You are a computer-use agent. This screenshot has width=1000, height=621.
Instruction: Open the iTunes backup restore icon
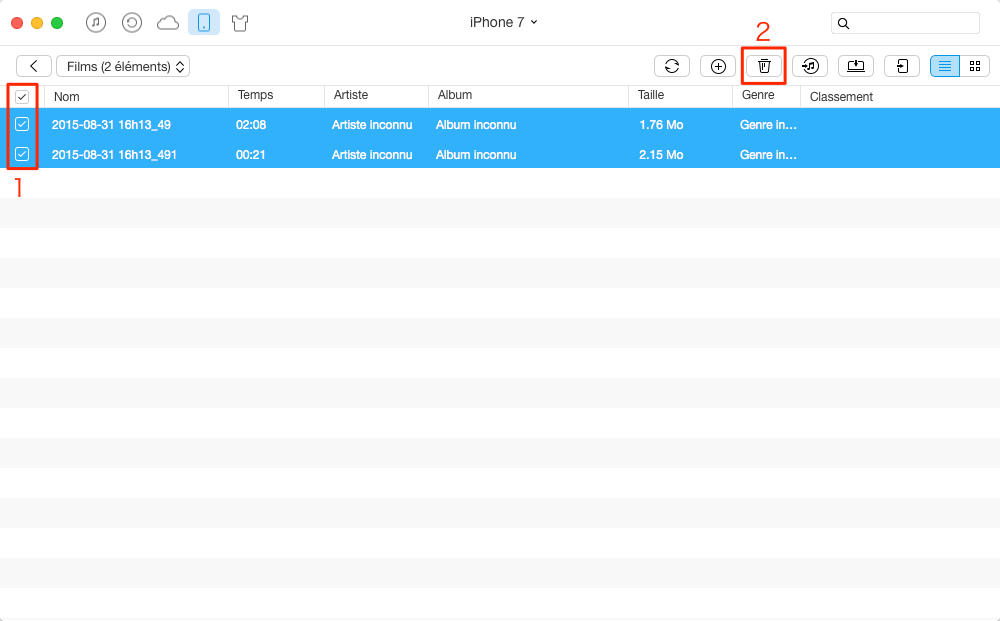(132, 23)
